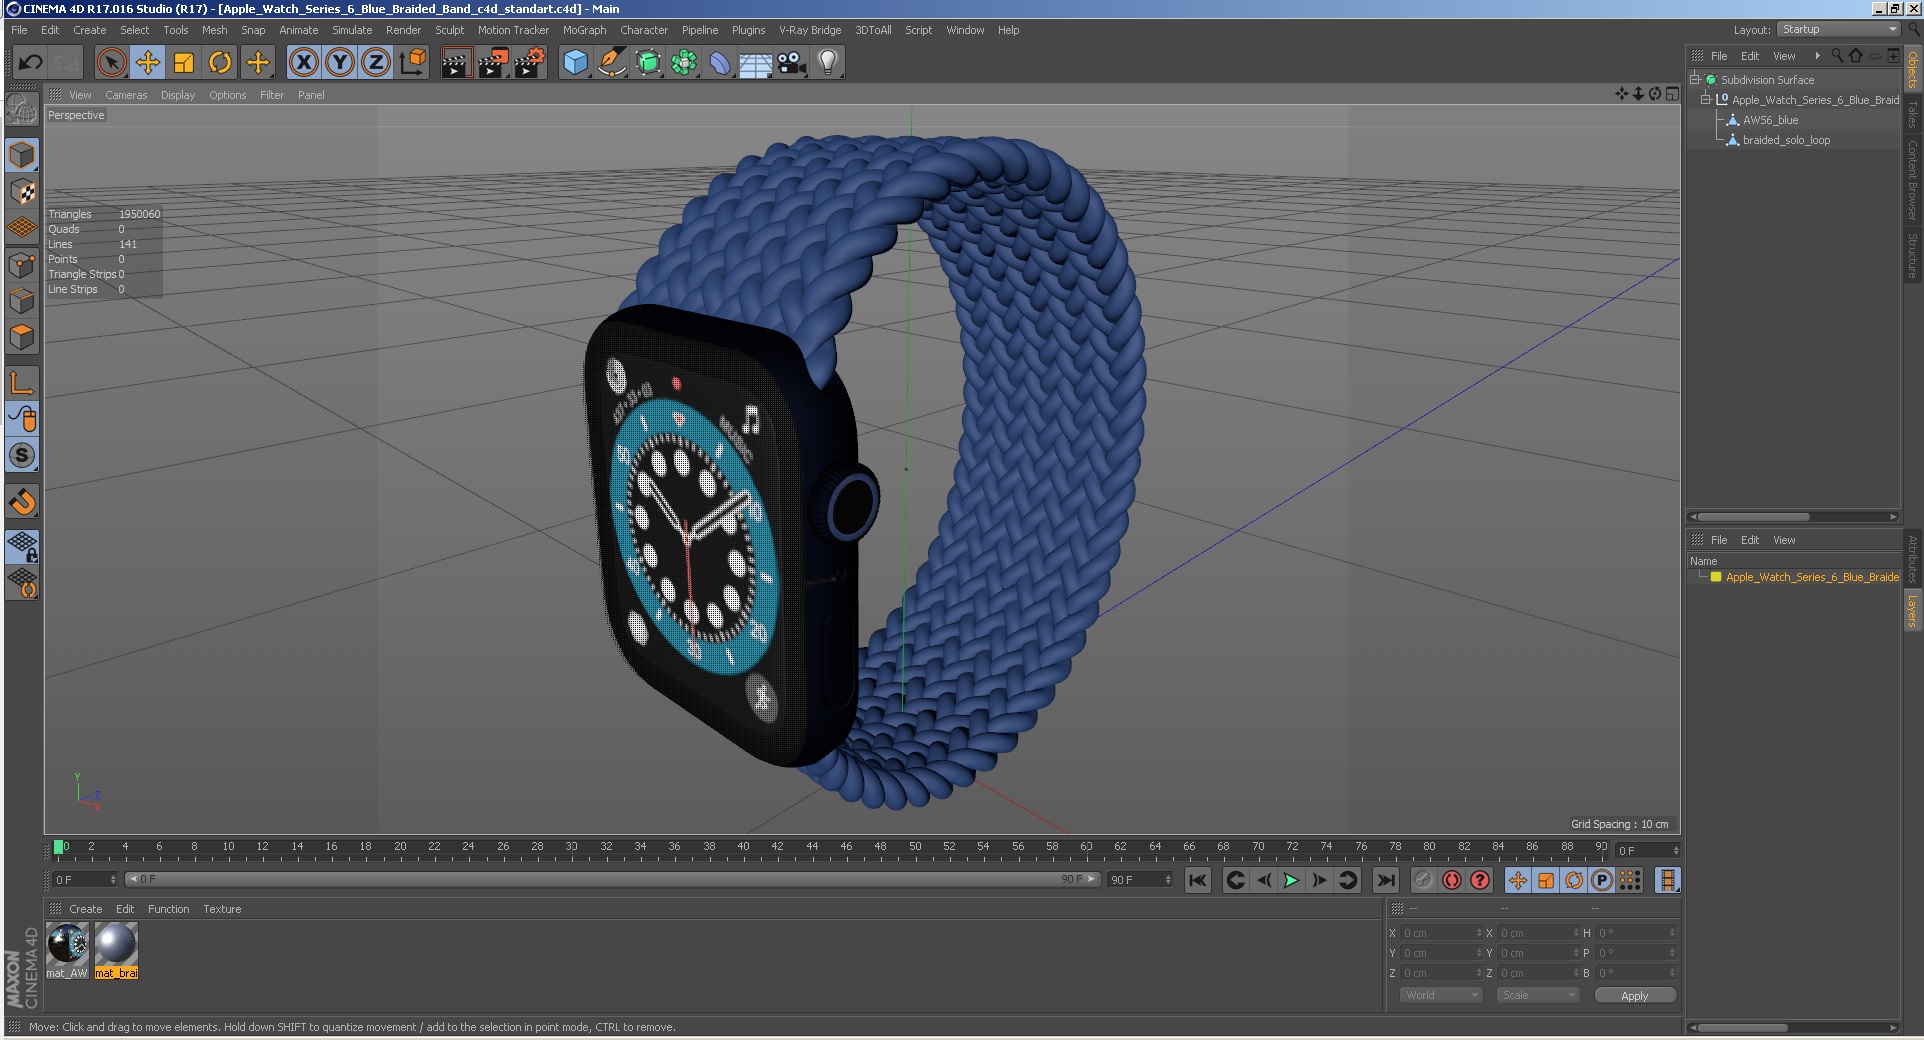Viewport: 1924px width, 1040px height.
Task: Click frame 44 on timeline ruler
Action: coord(812,847)
